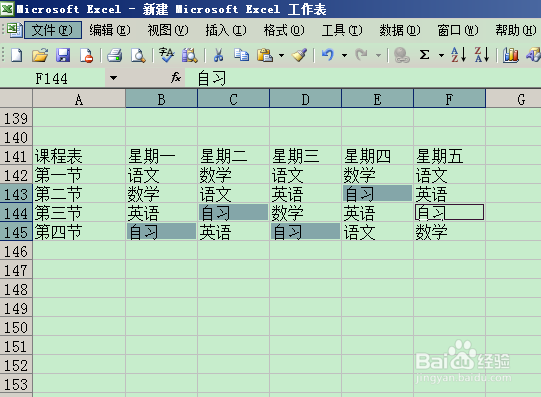Copy selection with the Copy icon
The width and height of the screenshot is (541, 397).
(x=241, y=55)
